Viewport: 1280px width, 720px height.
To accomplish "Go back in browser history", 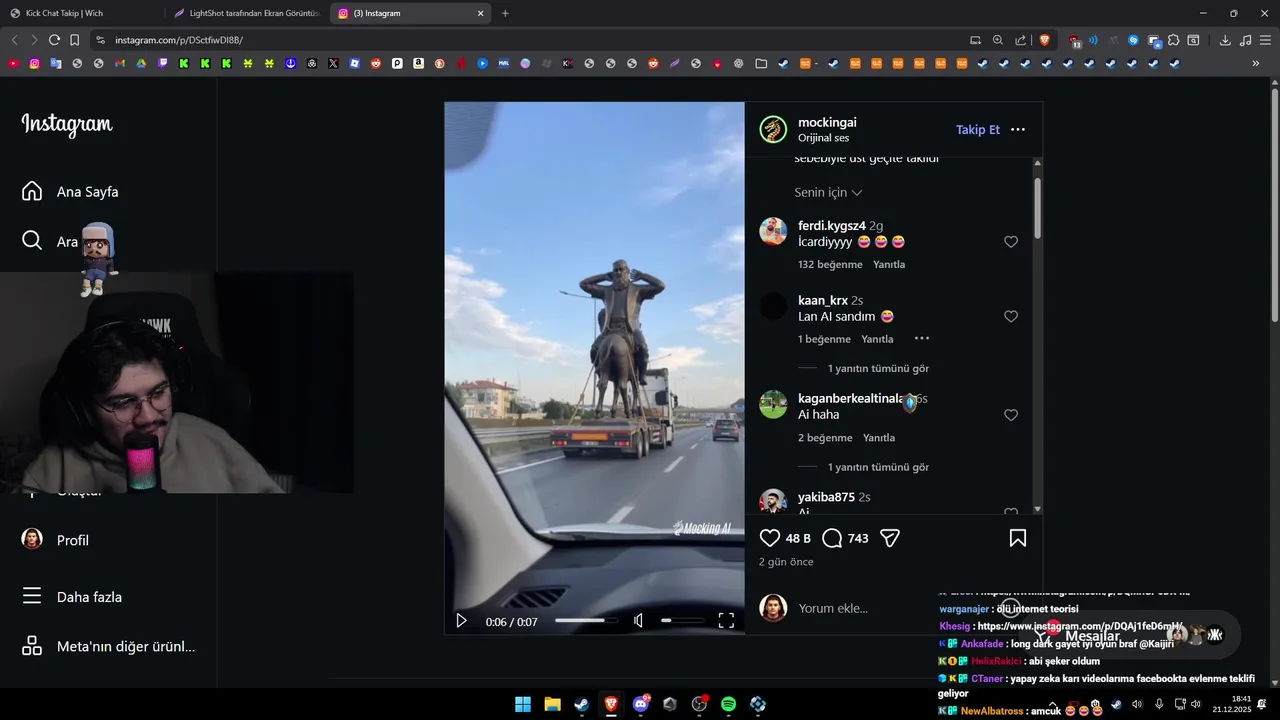I will [14, 40].
